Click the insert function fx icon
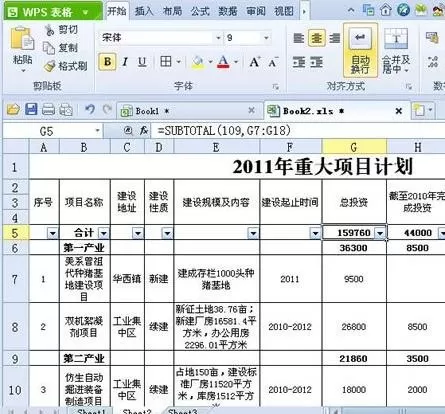 [x=144, y=131]
